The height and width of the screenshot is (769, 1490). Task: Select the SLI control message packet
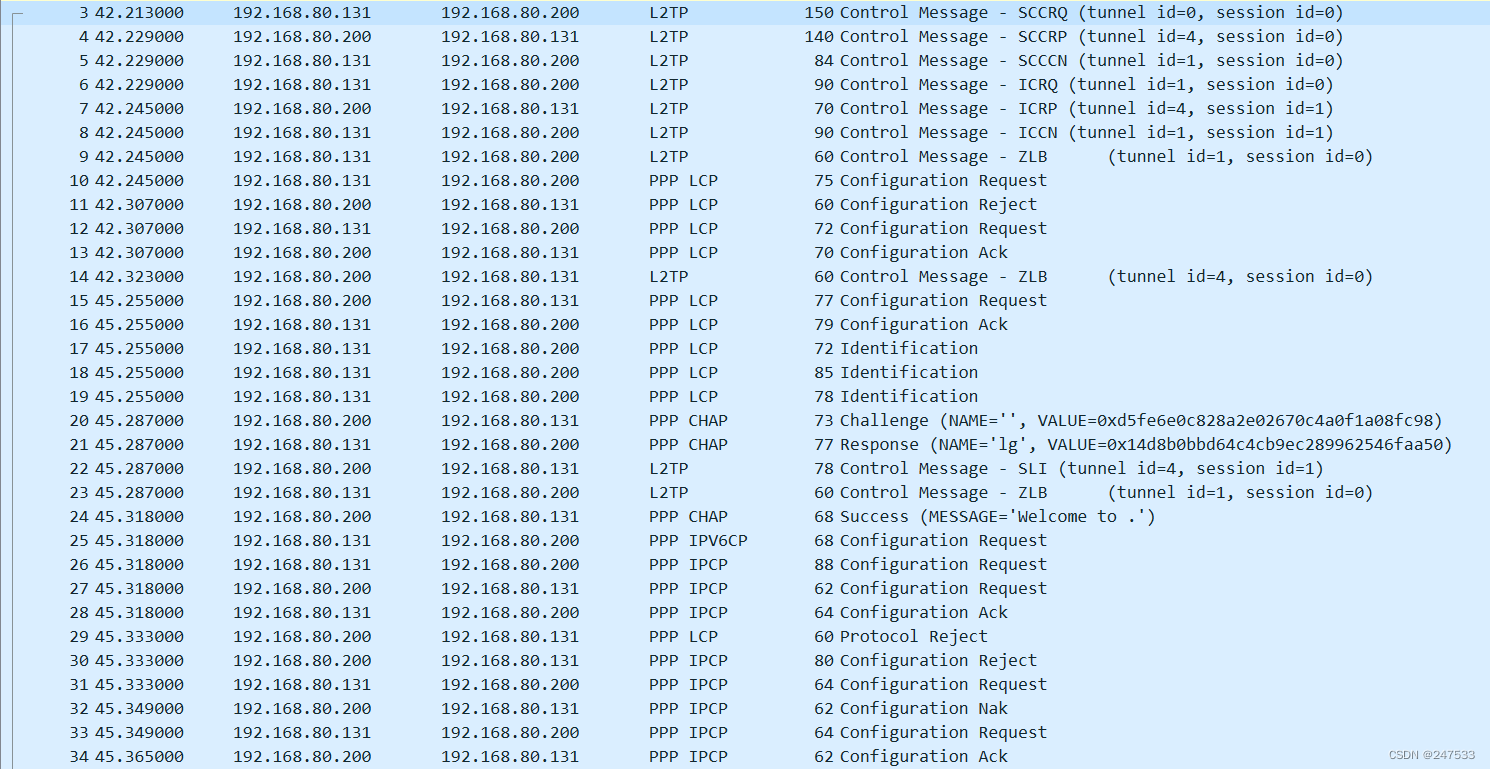click(x=745, y=469)
